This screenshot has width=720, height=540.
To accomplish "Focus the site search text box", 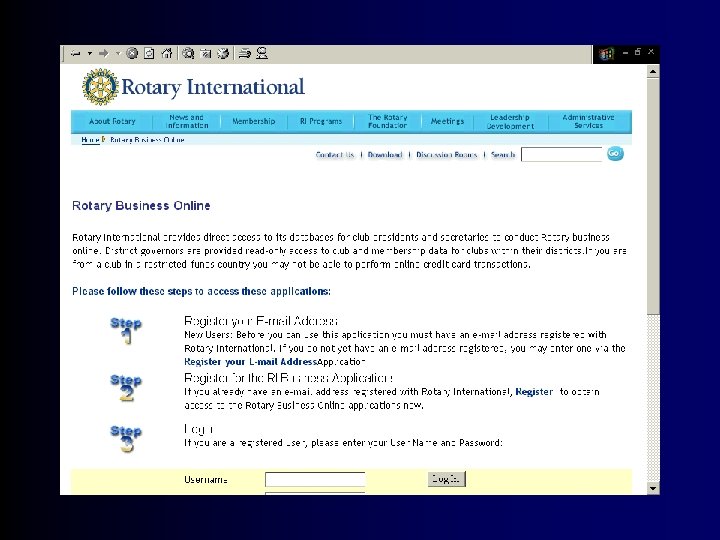I will pos(562,154).
